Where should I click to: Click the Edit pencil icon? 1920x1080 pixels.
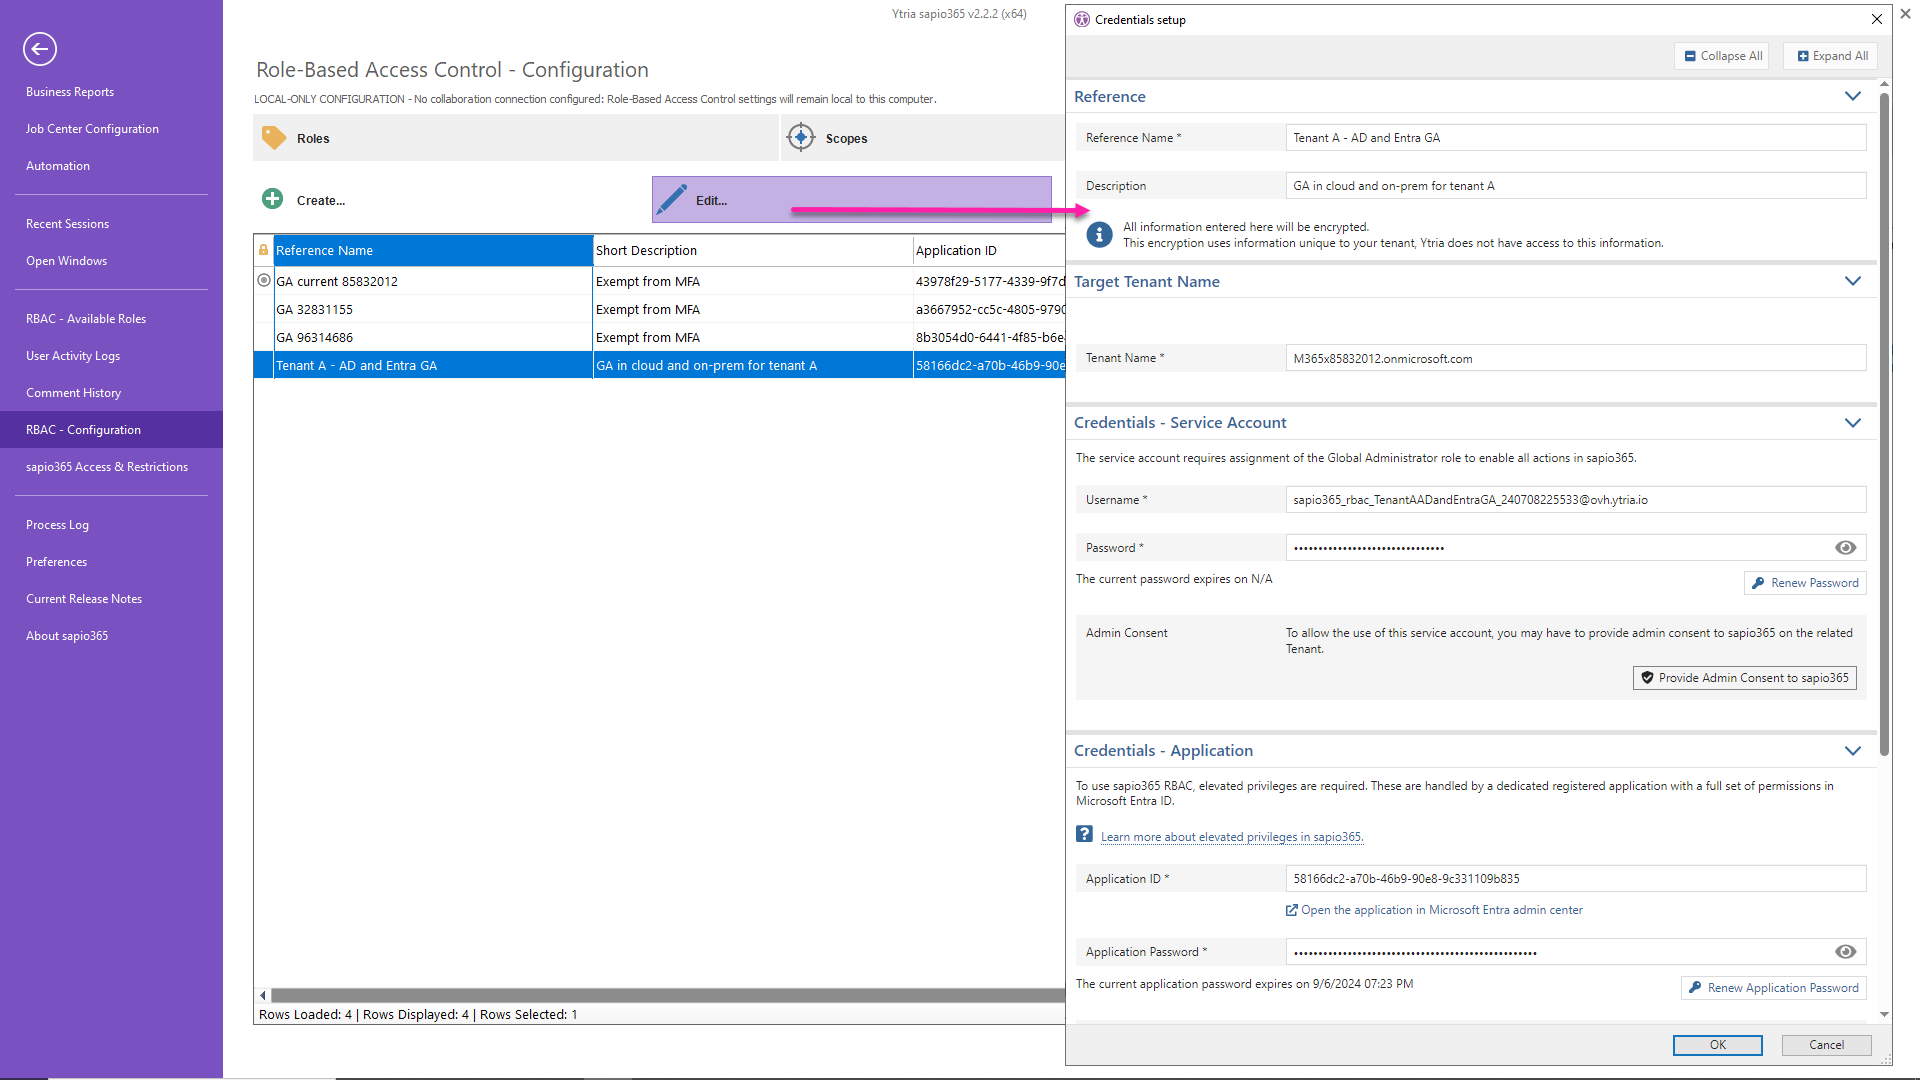(672, 199)
